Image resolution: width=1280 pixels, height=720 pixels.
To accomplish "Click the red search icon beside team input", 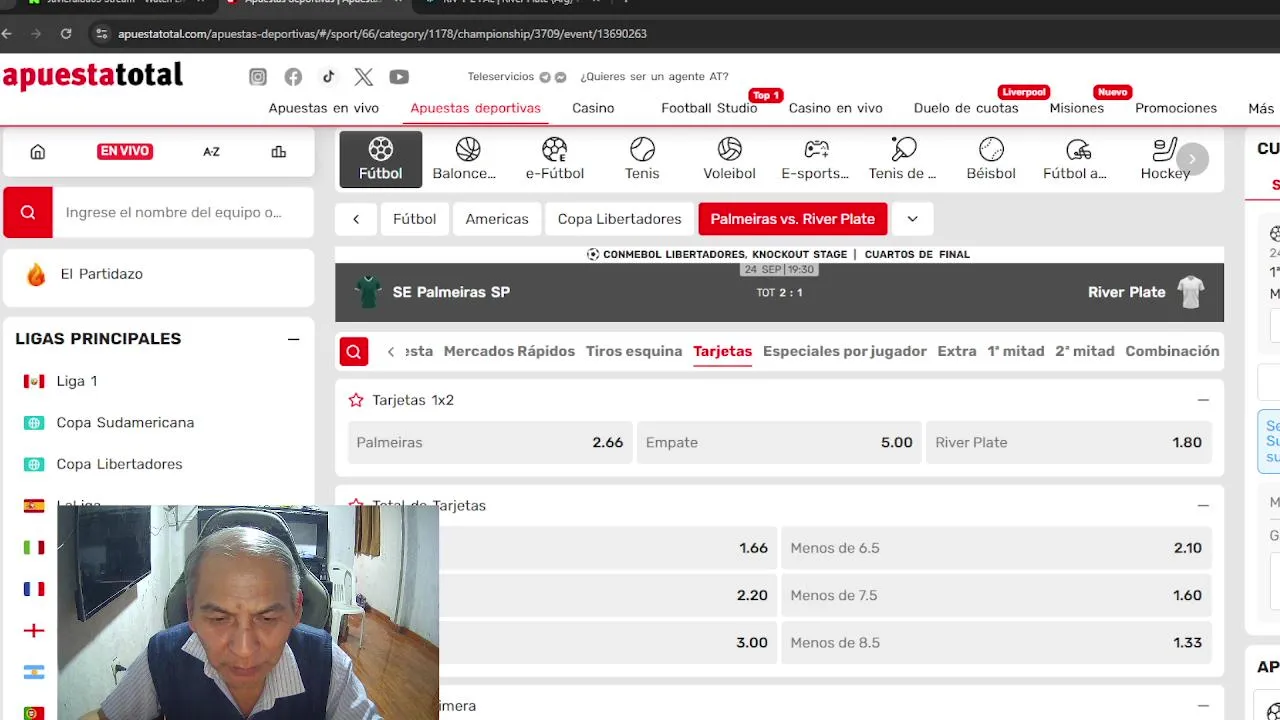I will pyautogui.click(x=28, y=212).
